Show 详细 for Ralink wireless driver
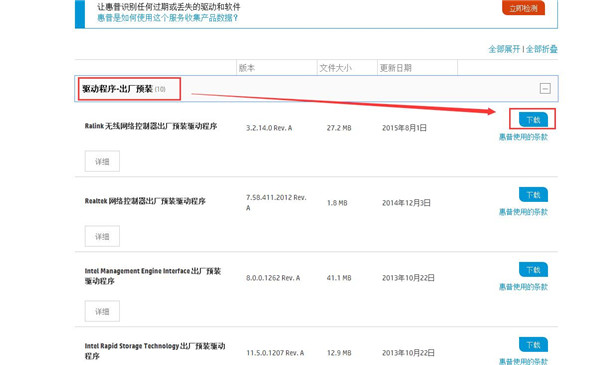Screen dimensions: 600x365 (x=102, y=161)
